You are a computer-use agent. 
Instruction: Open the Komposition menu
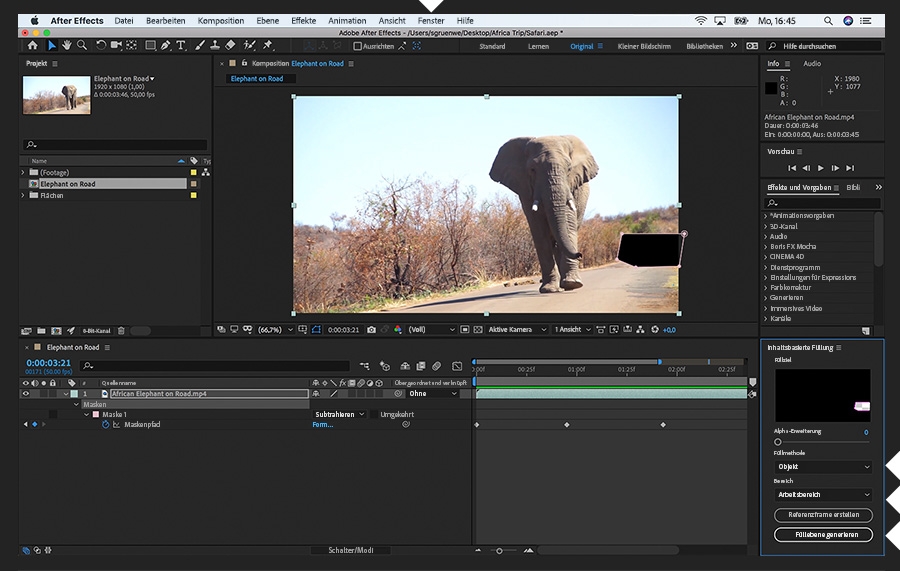point(220,20)
